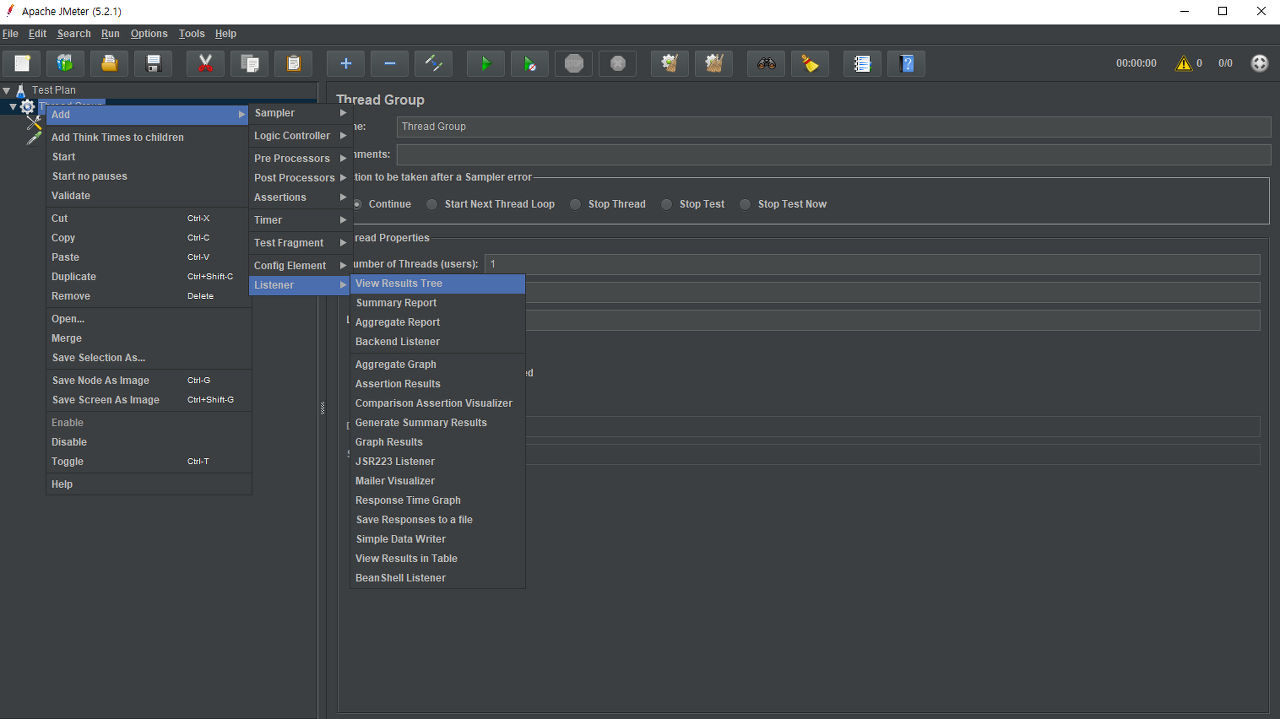
Task: Click the Open file toolbar icon
Action: click(109, 64)
